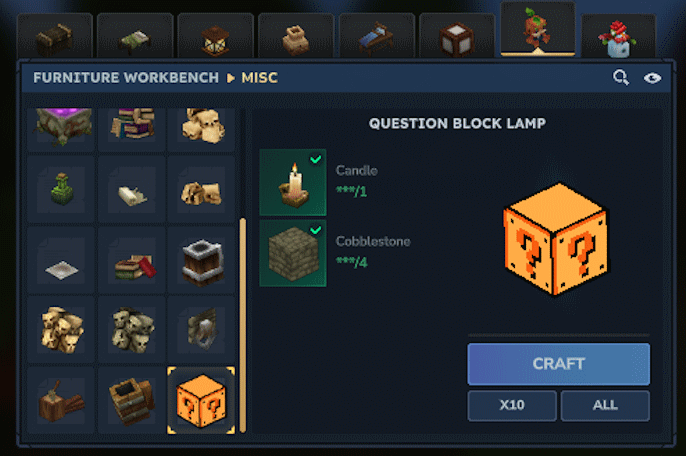Open the recipe search magnifier
Screen dimensions: 686x456
(x=620, y=77)
